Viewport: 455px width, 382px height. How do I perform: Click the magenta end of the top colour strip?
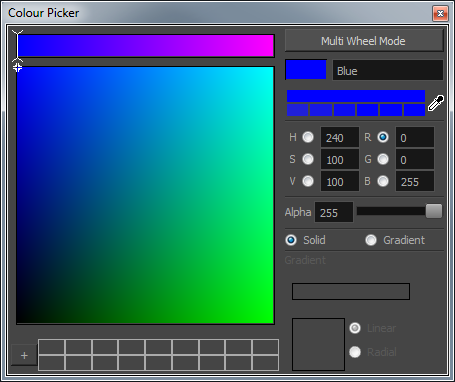(271, 46)
